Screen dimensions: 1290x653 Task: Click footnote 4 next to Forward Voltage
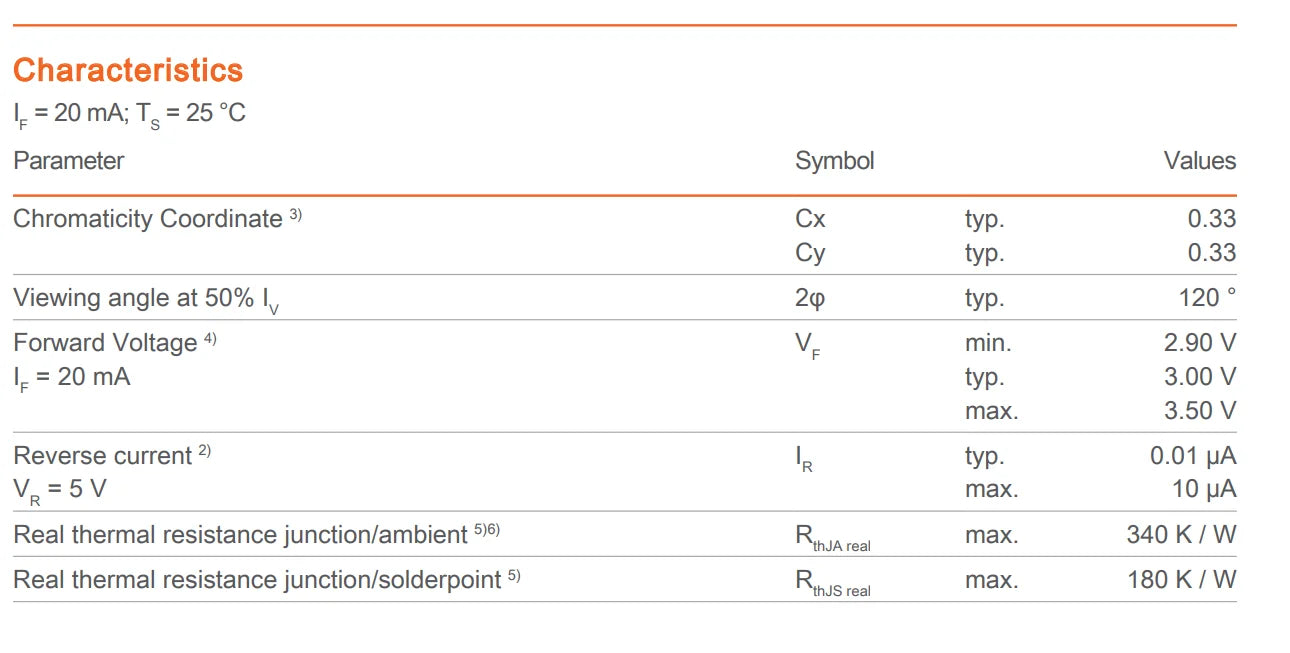(210, 339)
